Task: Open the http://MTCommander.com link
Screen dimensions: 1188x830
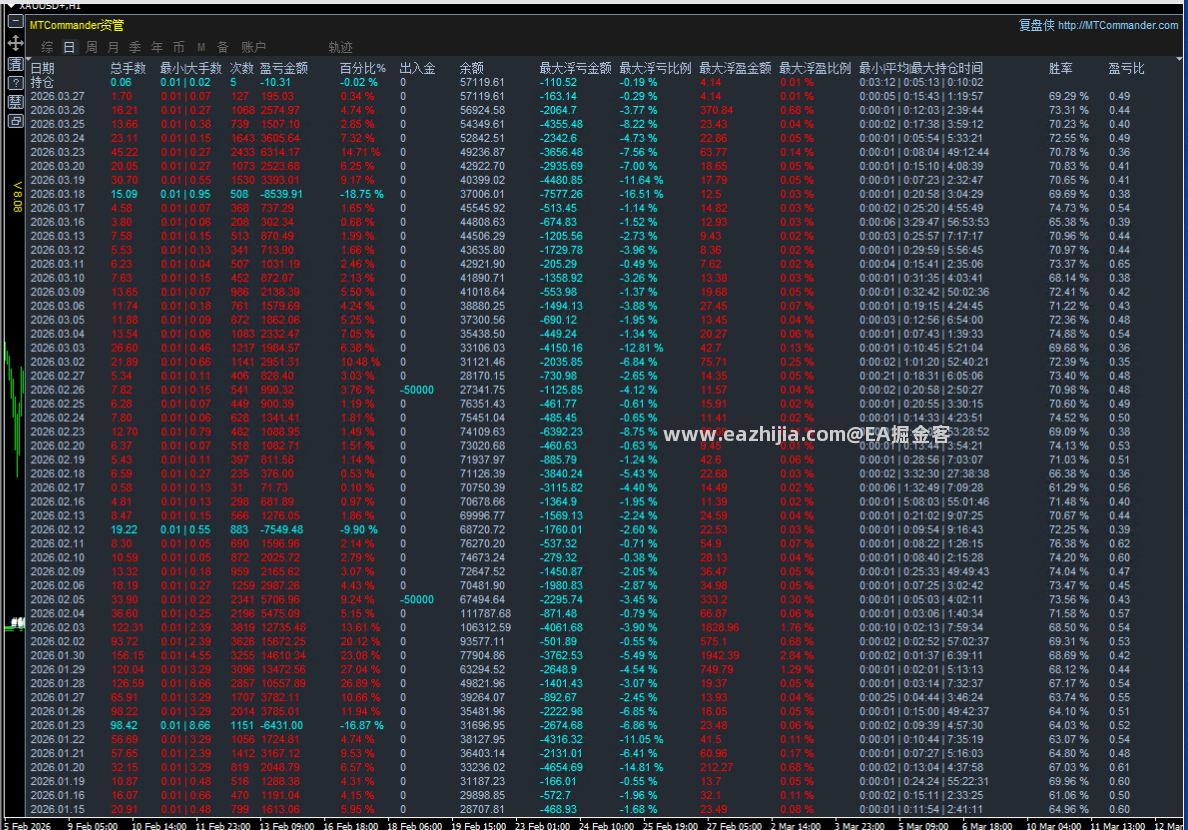Action: click(1118, 25)
